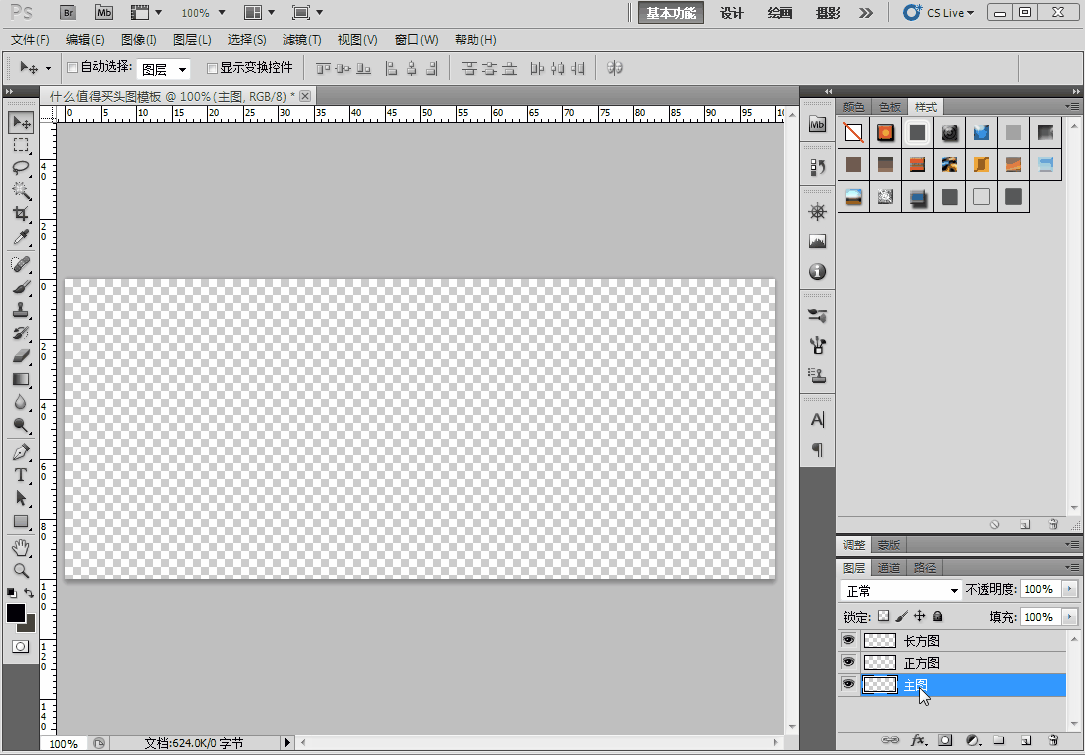The width and height of the screenshot is (1085, 755).
Task: Select the Gradient tool
Action: (x=21, y=379)
